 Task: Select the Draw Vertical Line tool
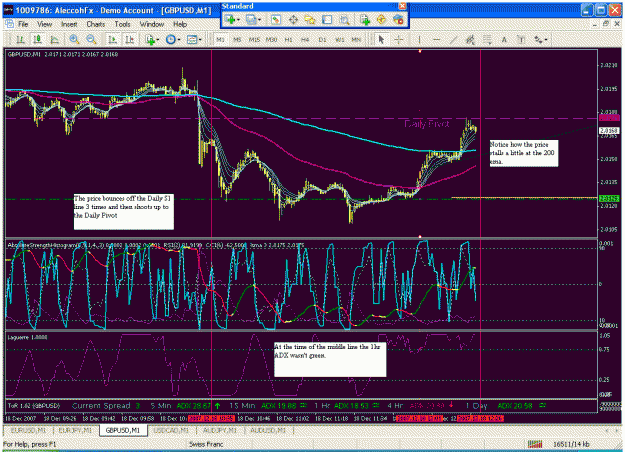tap(419, 39)
